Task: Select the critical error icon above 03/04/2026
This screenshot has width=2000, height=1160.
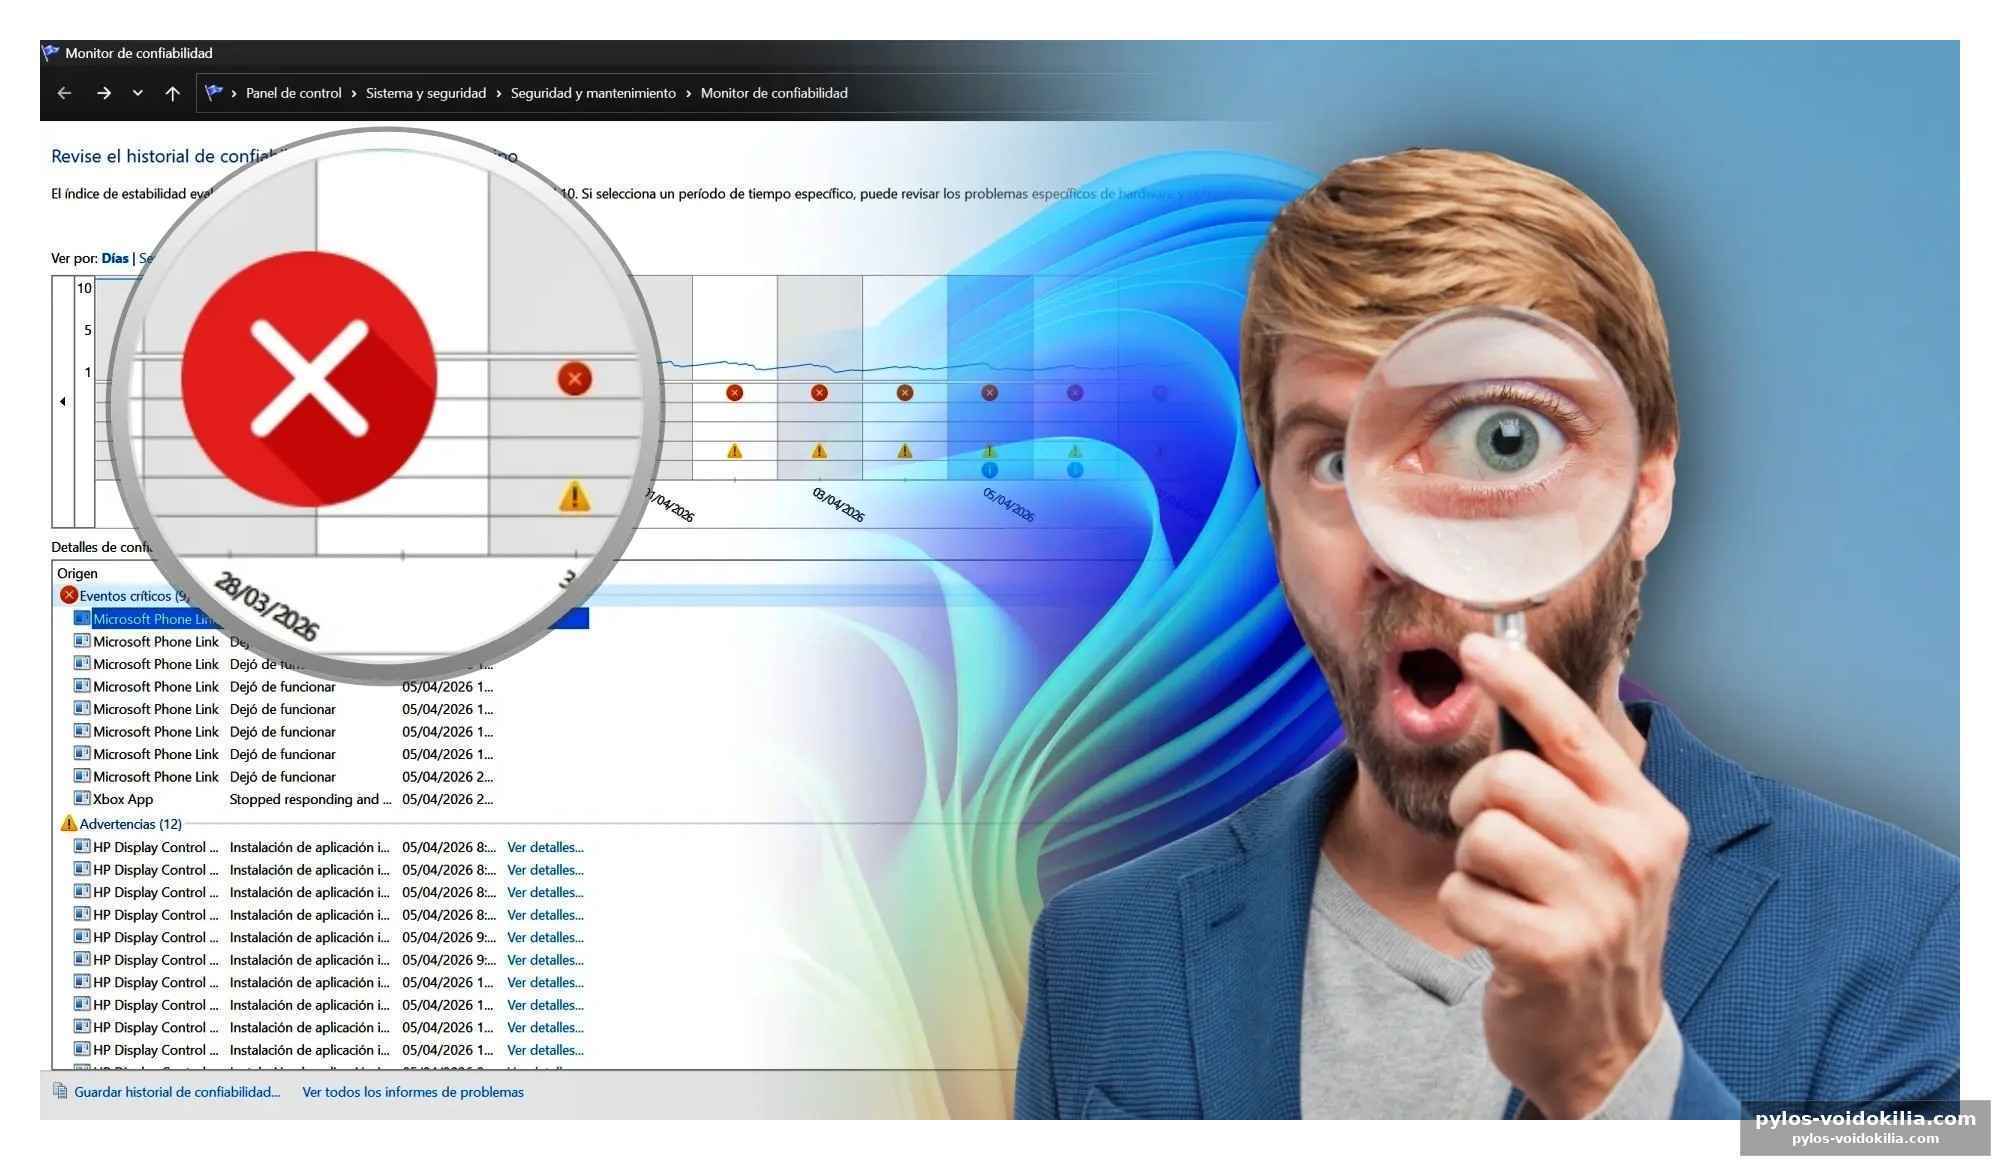Action: click(819, 393)
